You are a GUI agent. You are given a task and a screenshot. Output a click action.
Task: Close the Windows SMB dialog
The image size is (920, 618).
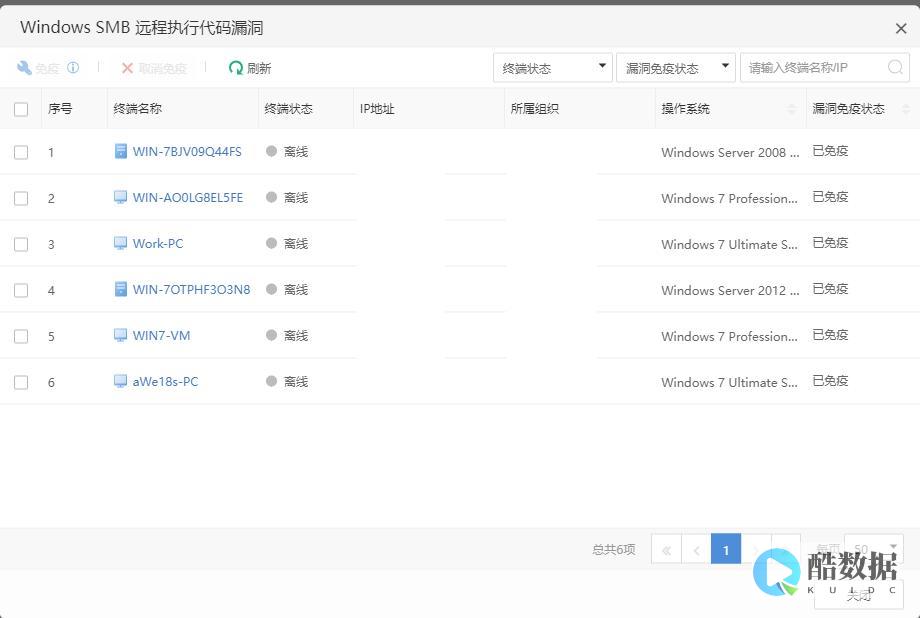[x=901, y=28]
